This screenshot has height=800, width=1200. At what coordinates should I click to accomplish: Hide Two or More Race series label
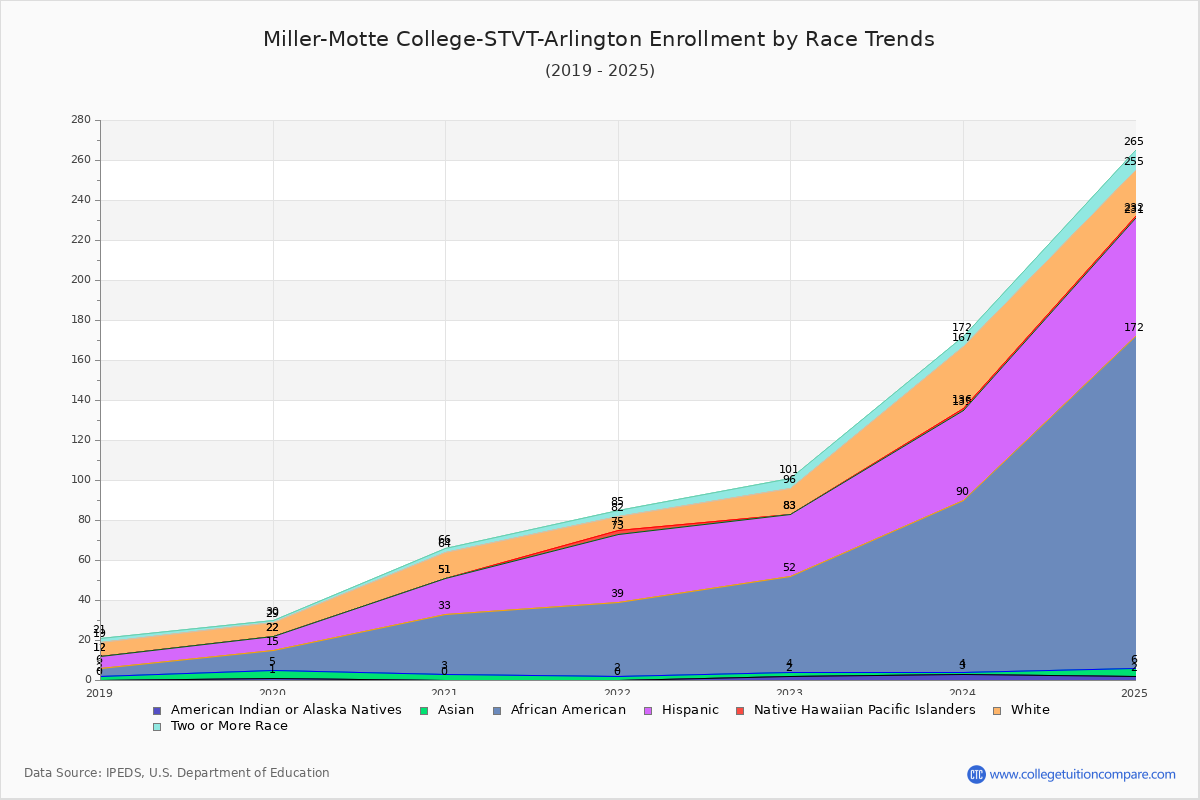pos(229,726)
